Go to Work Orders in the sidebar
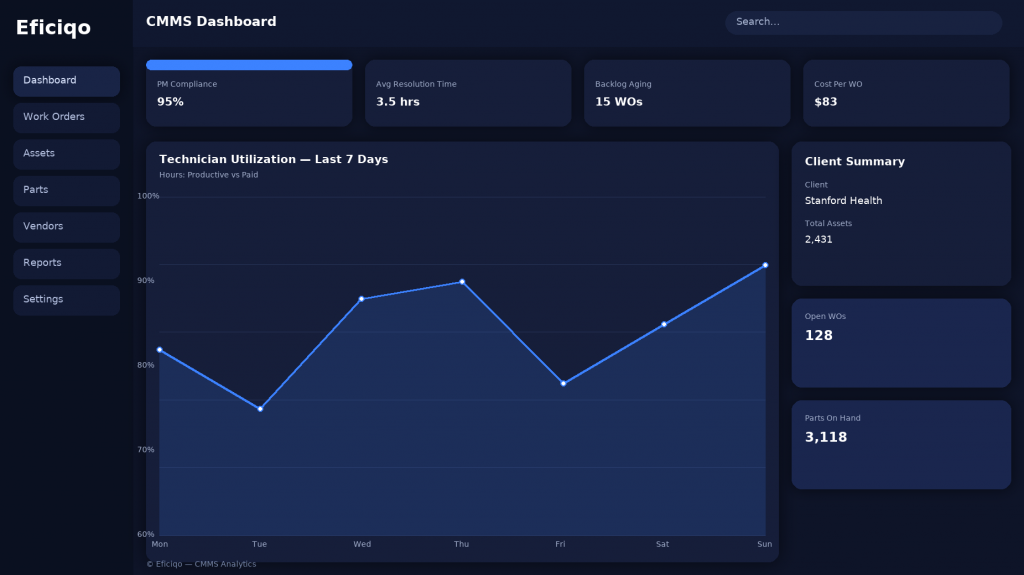Viewport: 1024px width, 575px height. click(x=66, y=117)
